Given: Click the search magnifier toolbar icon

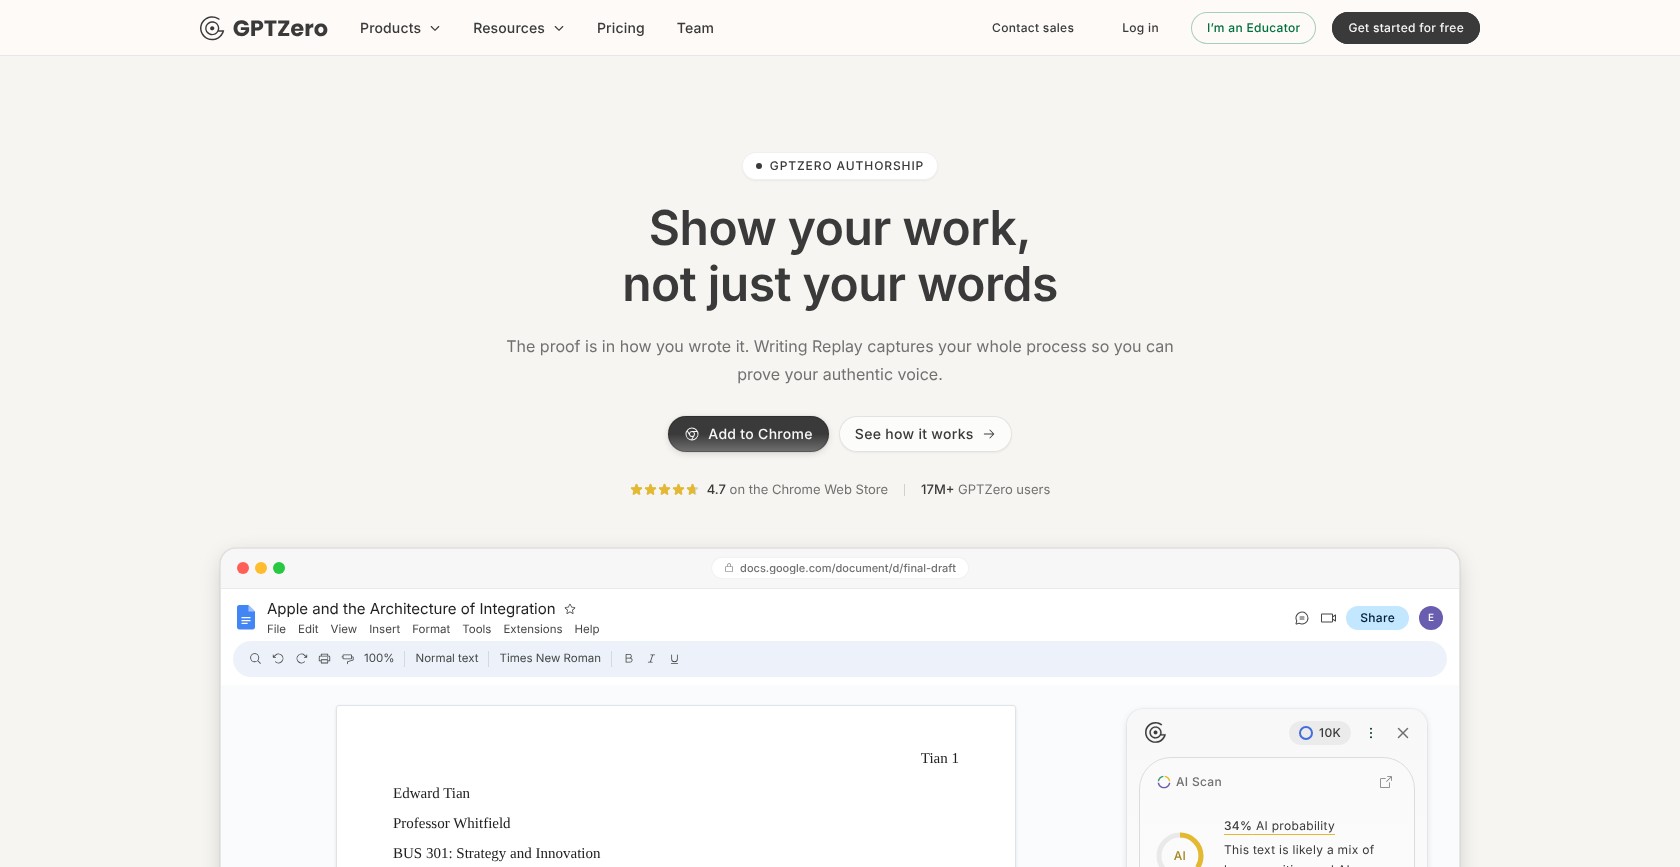Looking at the screenshot, I should click(255, 659).
